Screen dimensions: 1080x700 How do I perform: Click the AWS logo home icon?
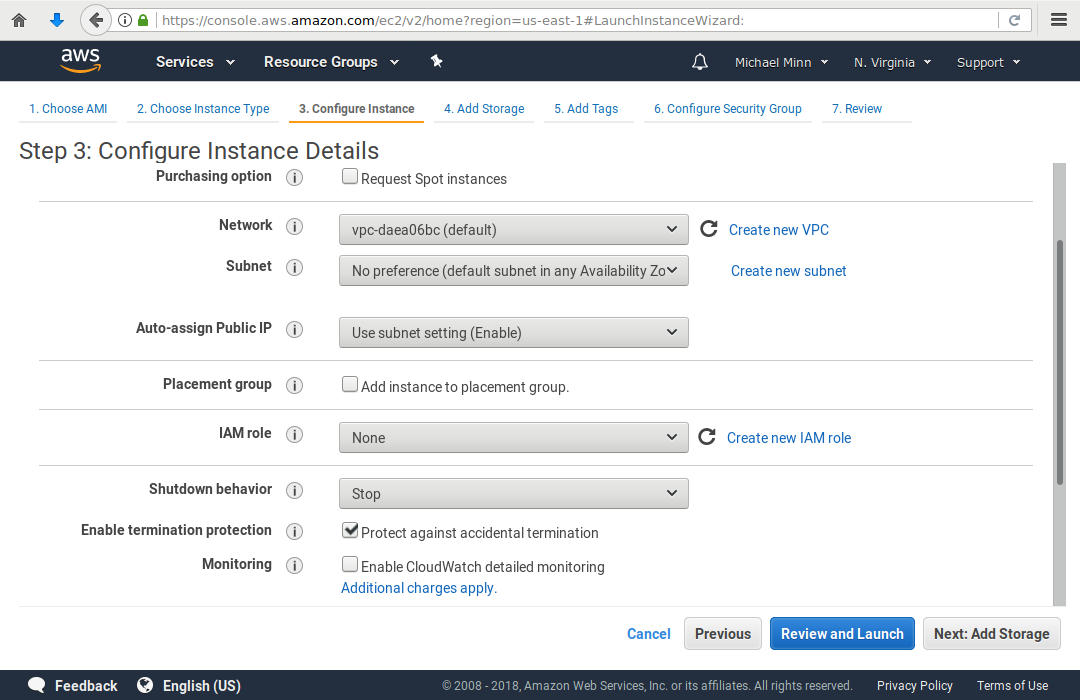pyautogui.click(x=80, y=61)
